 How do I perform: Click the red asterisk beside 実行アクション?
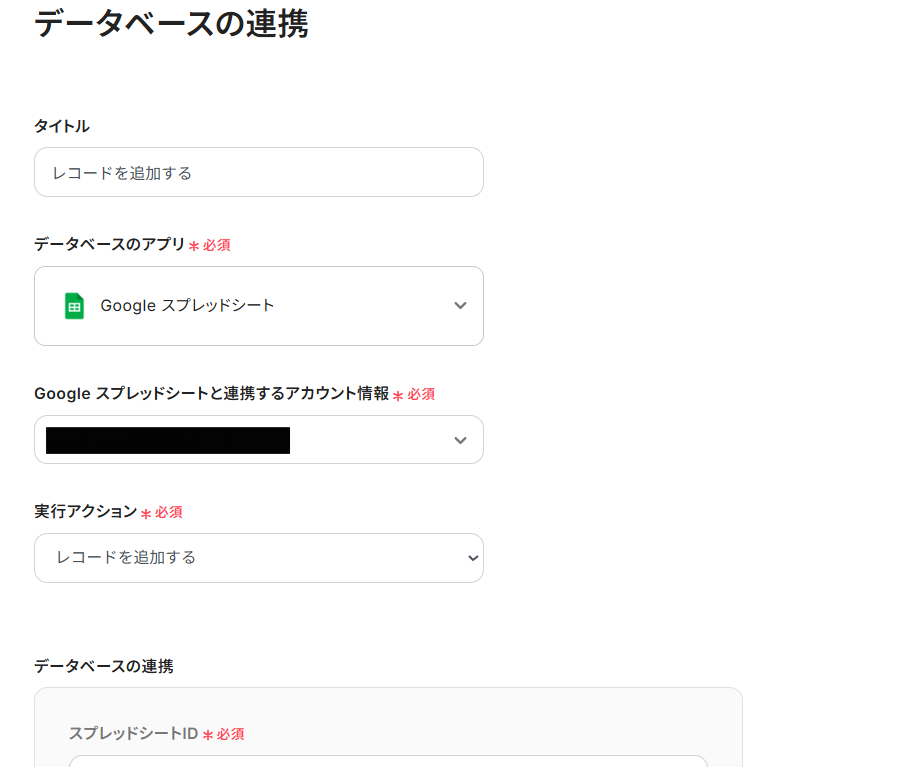click(146, 513)
